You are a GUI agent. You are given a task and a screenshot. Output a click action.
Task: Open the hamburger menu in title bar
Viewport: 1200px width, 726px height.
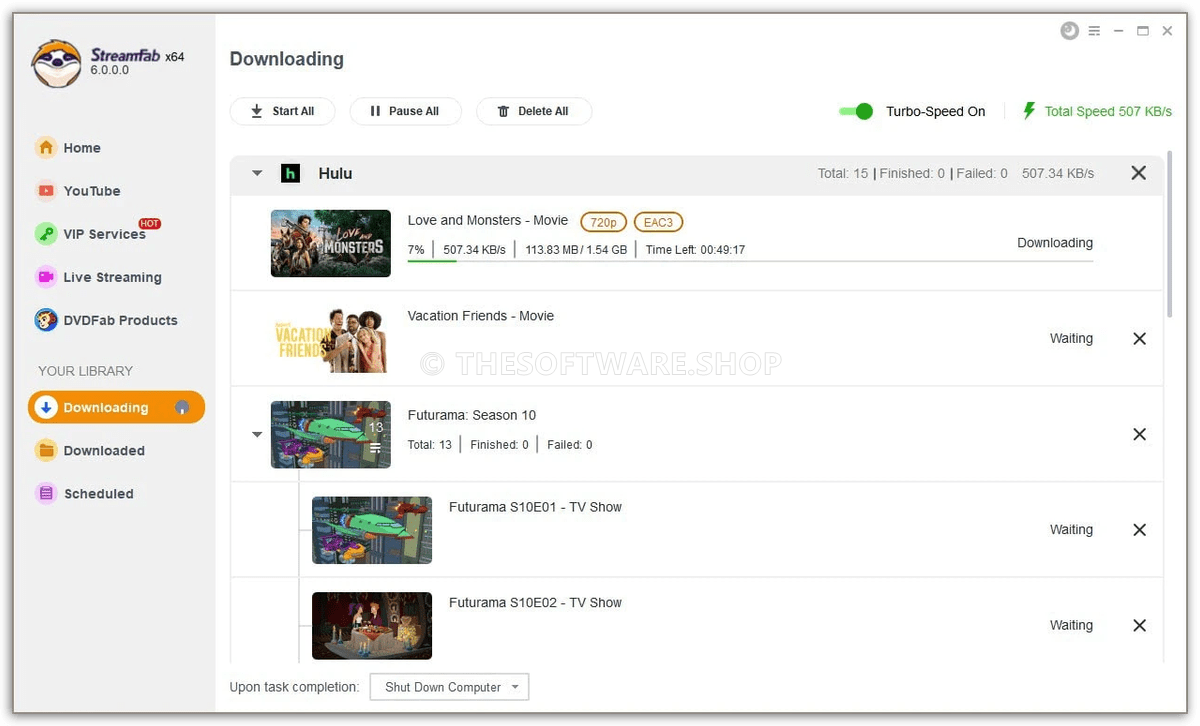click(x=1095, y=31)
